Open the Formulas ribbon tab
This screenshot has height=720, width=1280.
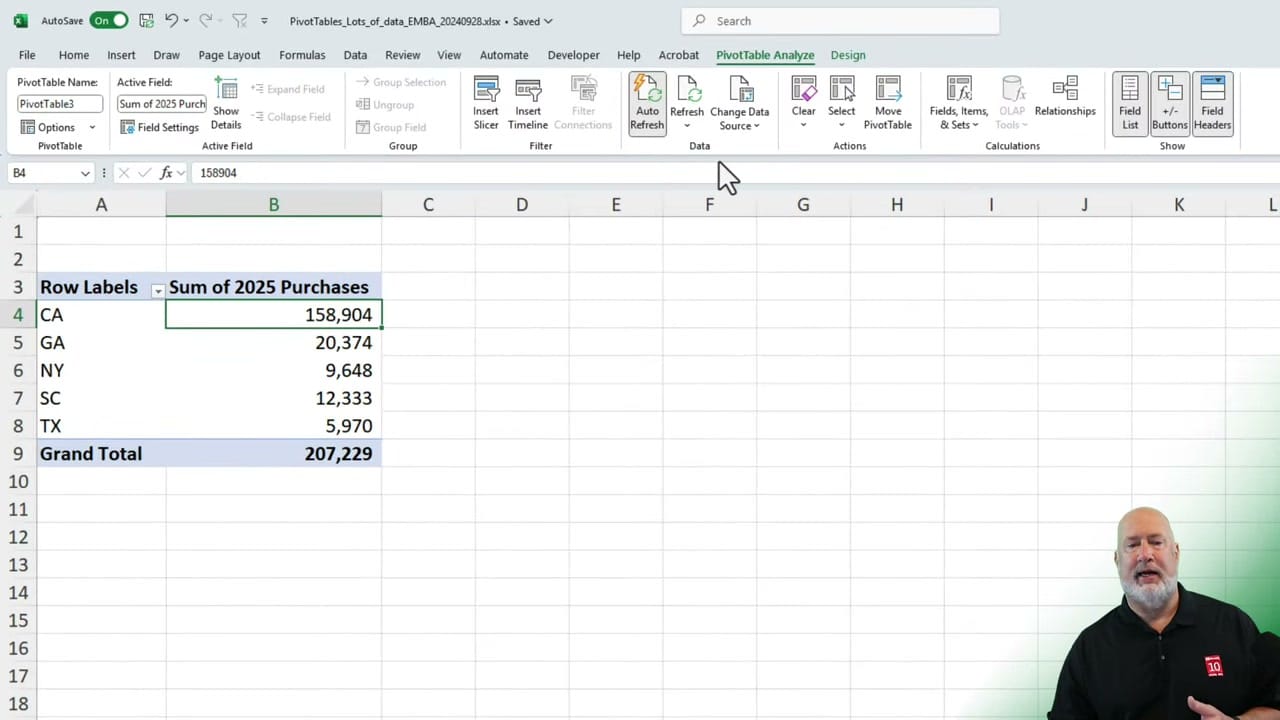point(302,55)
